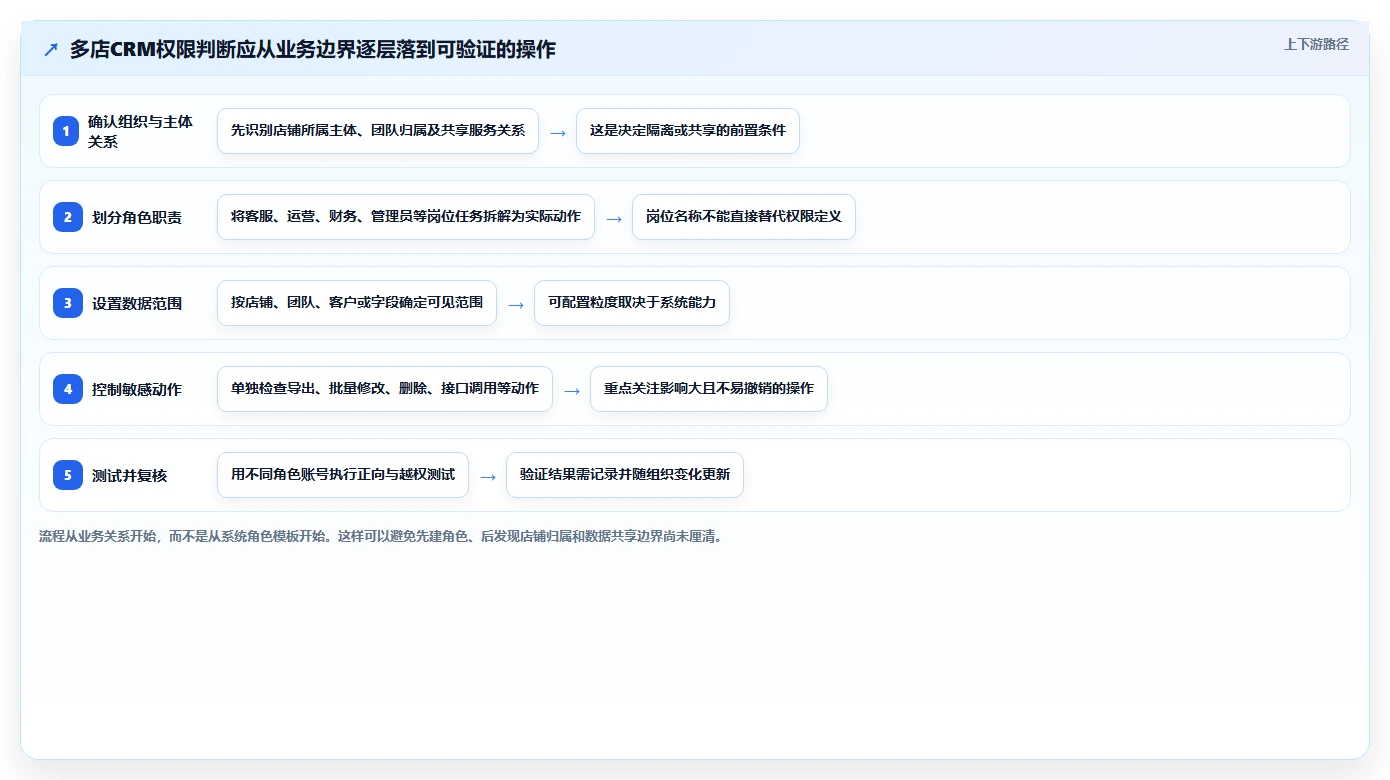Image resolution: width=1390 pixels, height=780 pixels.
Task: Click the 上下游路径 label in header
Action: tap(1316, 44)
